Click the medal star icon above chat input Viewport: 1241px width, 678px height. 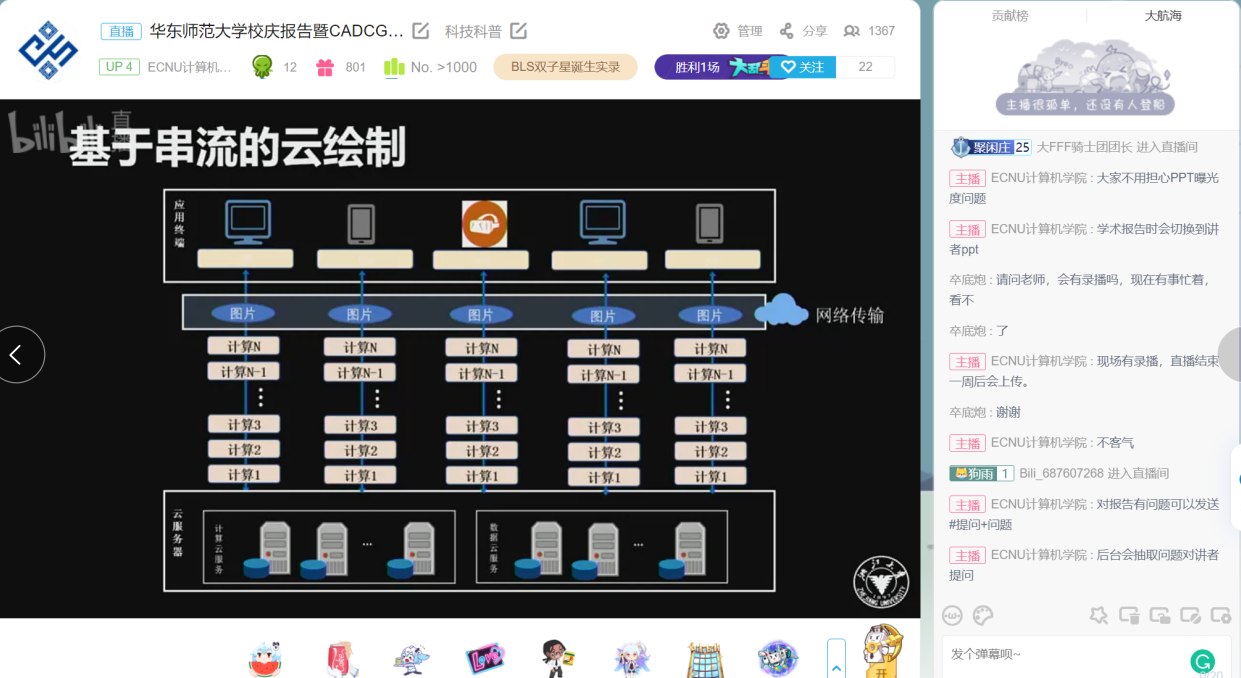tap(1099, 615)
